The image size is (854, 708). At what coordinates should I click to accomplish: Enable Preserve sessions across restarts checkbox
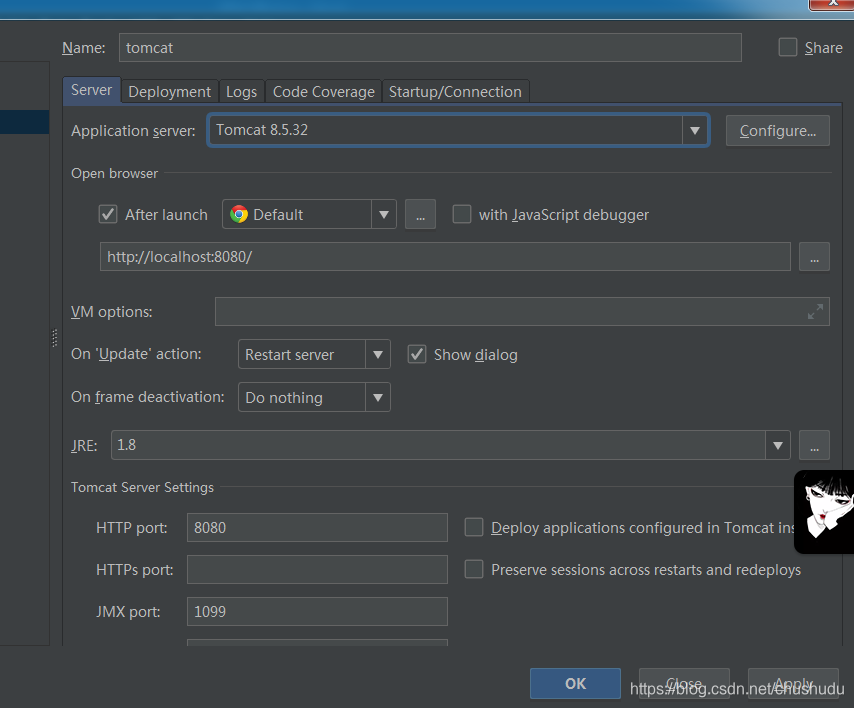coord(474,569)
